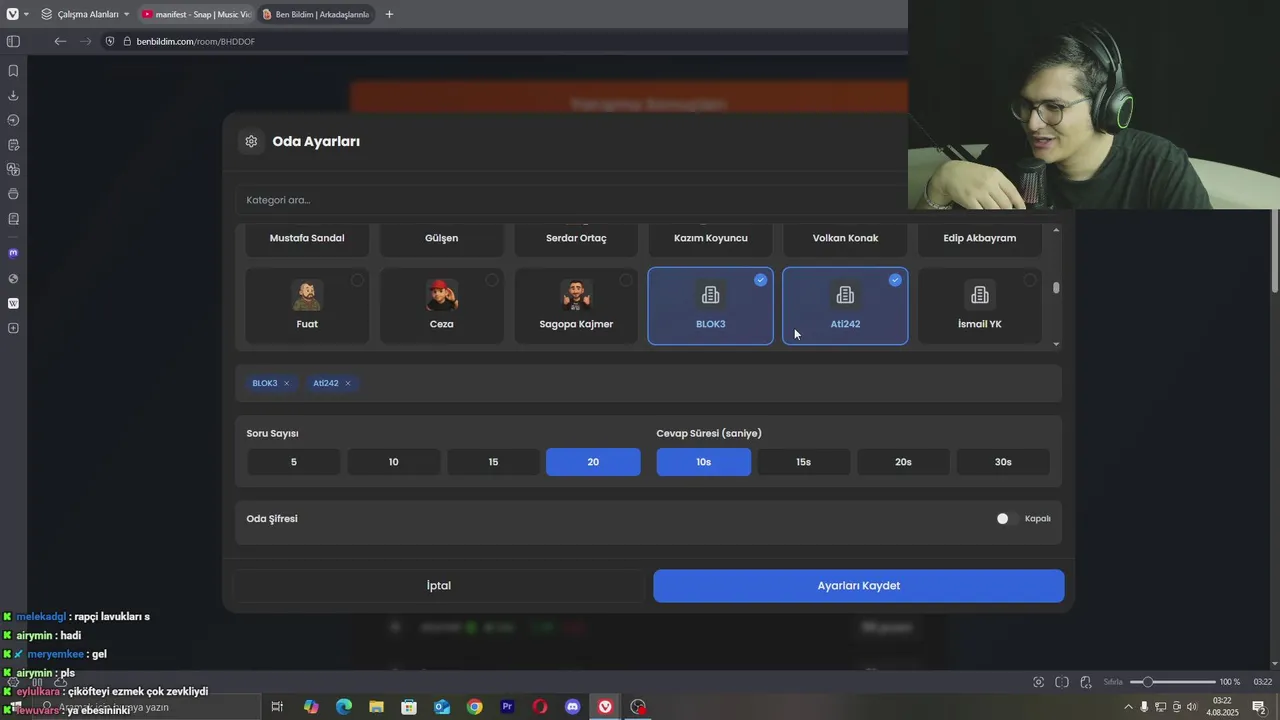Select the Gülşen category
Screen dimensions: 1280x720
click(x=441, y=239)
